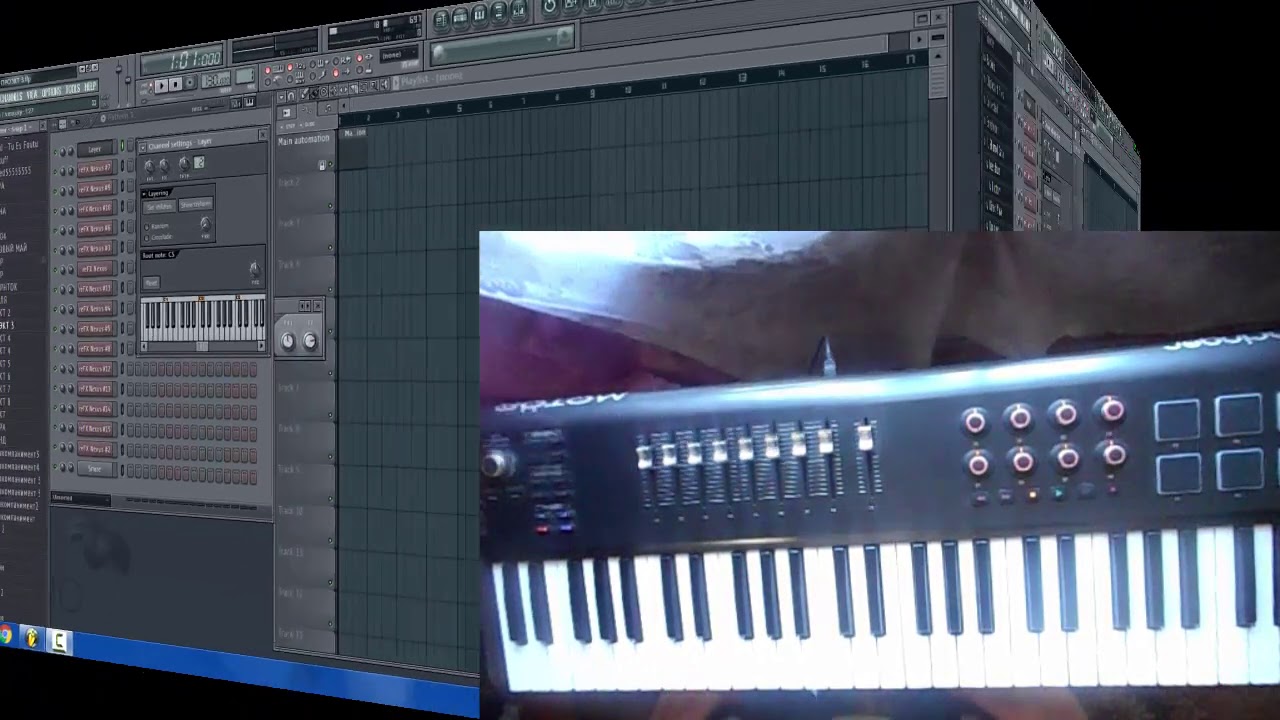The width and height of the screenshot is (1280, 720).
Task: Open Channel settings window menu arrow
Action: coord(143,148)
